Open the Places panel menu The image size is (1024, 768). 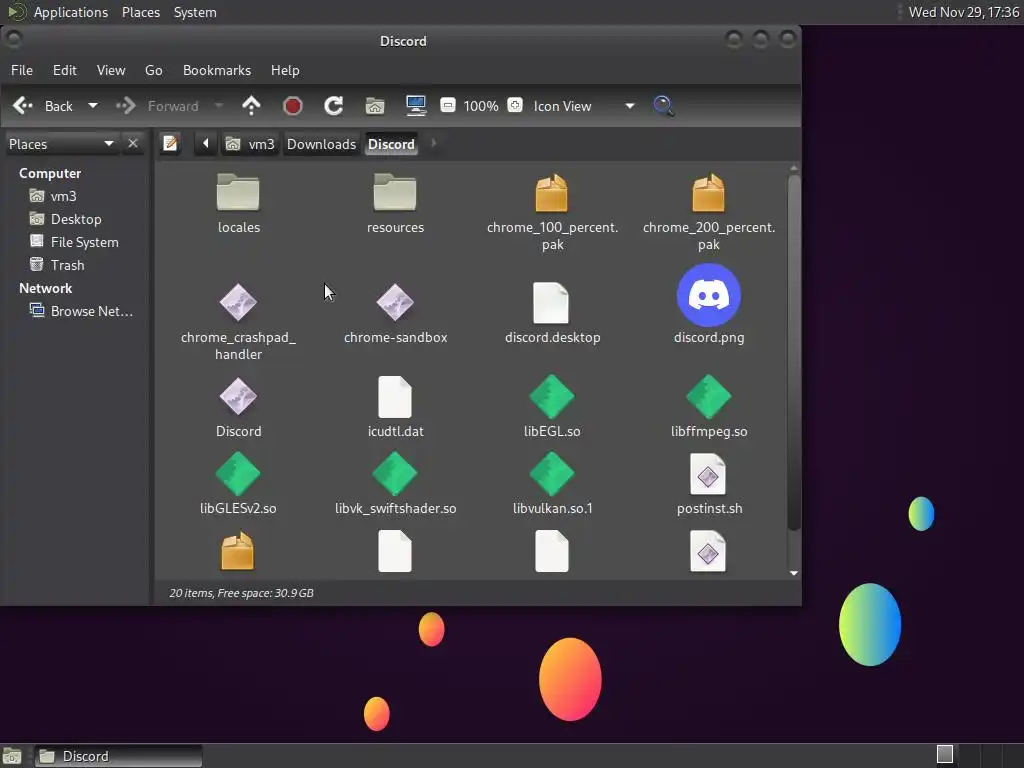[x=140, y=12]
